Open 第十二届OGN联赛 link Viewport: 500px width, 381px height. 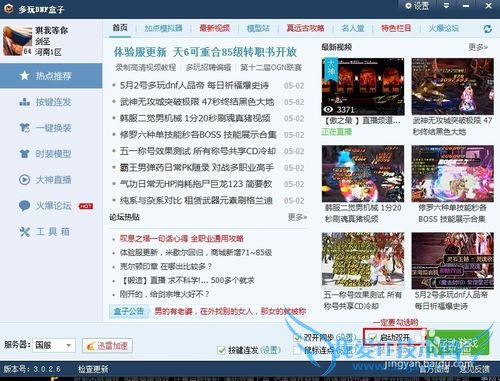point(271,67)
